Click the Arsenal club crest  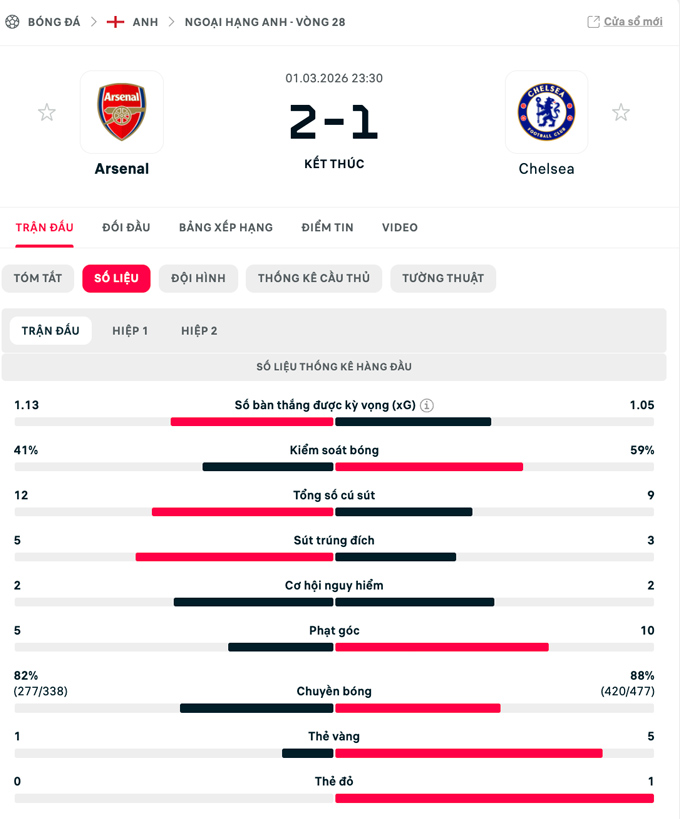(x=122, y=112)
